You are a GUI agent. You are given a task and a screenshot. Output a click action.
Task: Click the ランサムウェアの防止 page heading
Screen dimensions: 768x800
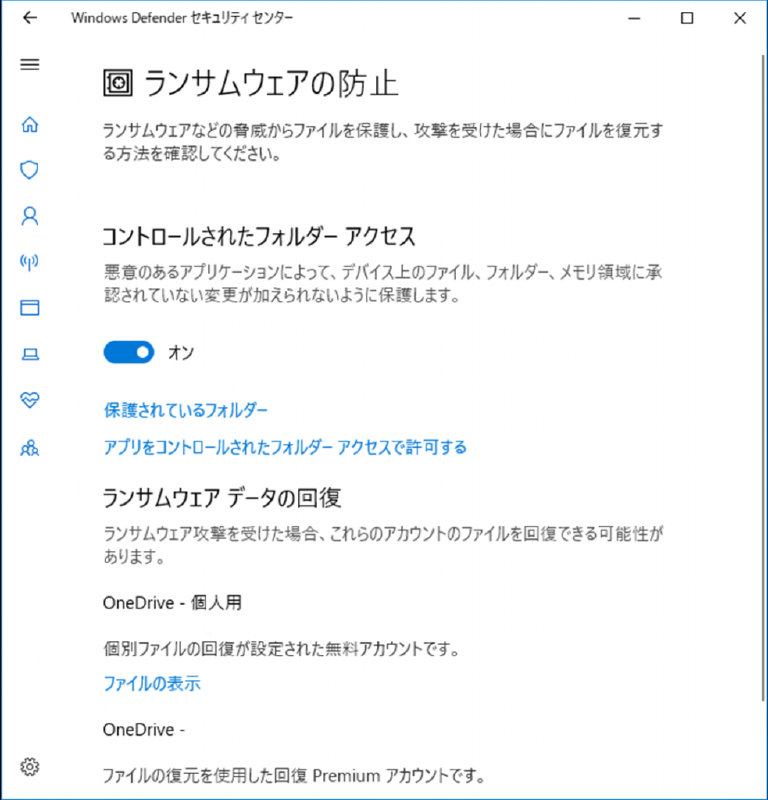(x=271, y=83)
